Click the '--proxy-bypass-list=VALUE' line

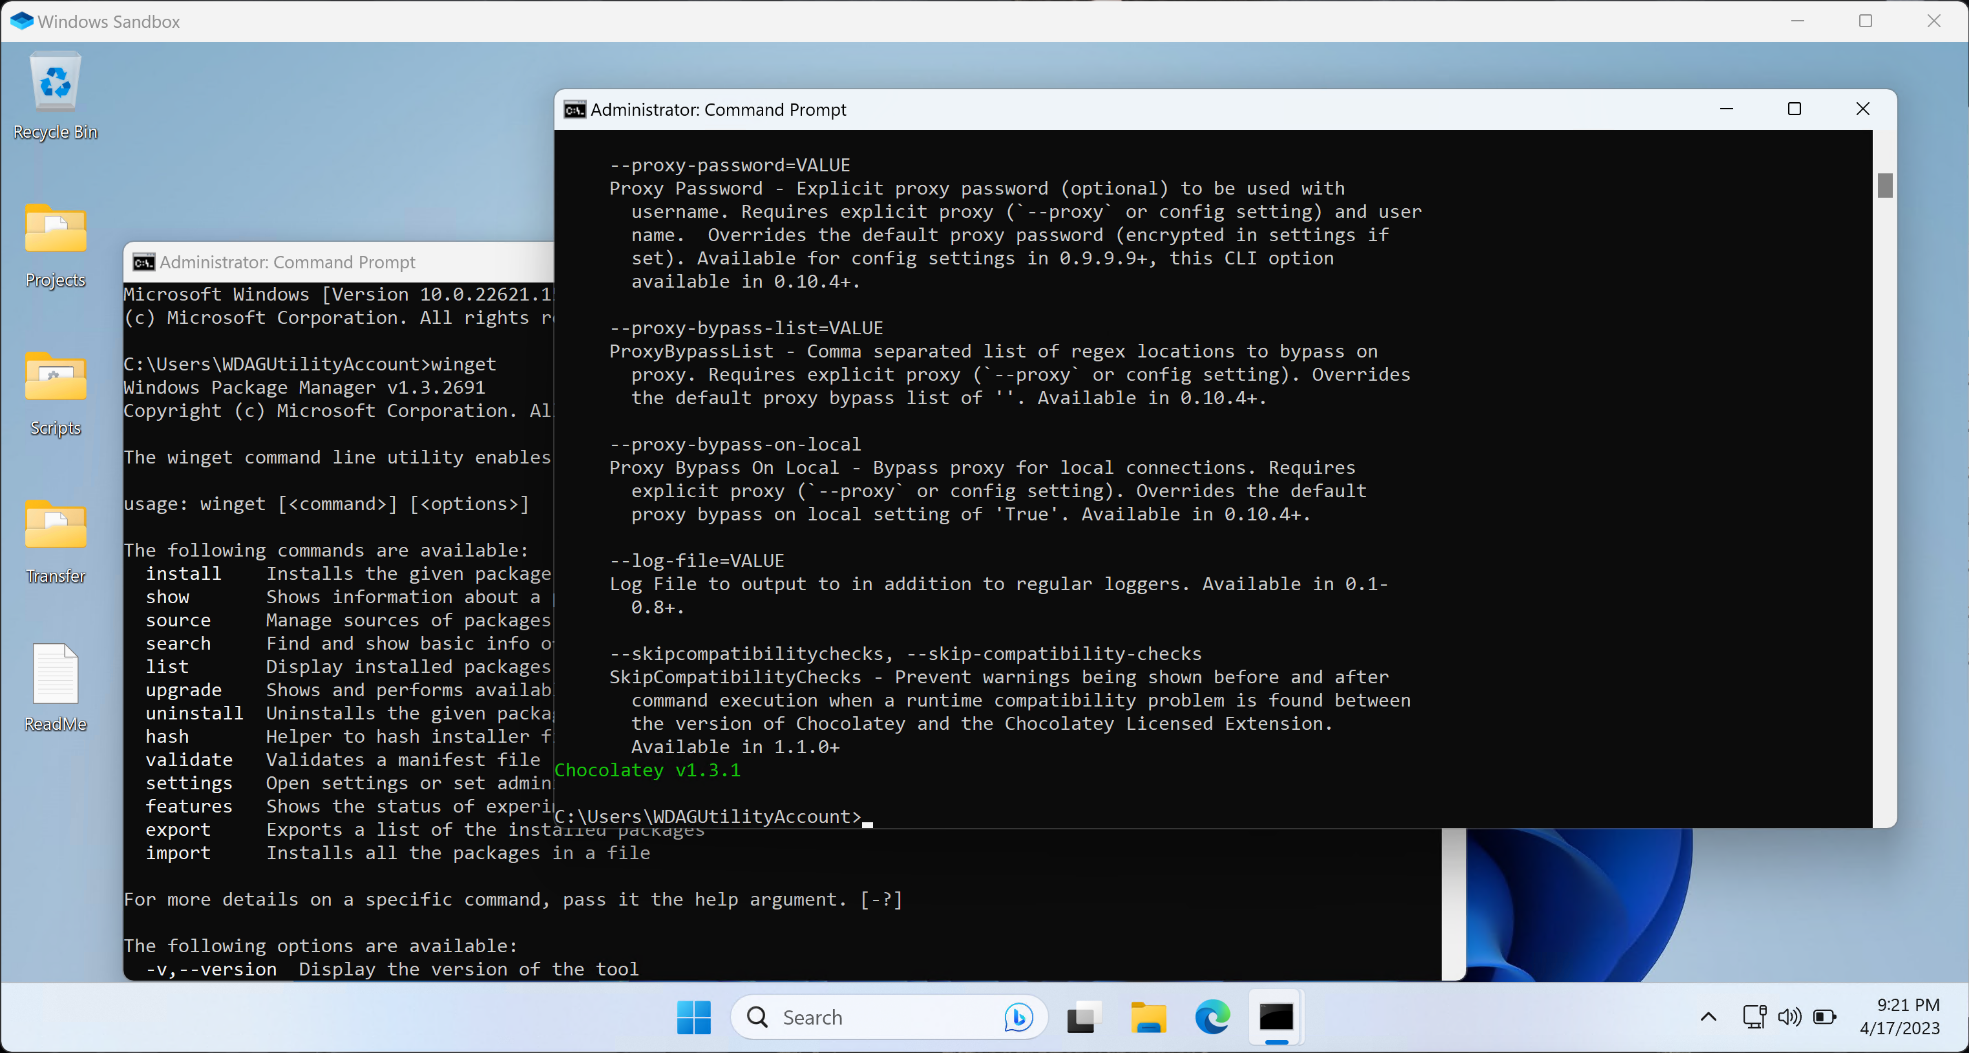click(x=746, y=328)
